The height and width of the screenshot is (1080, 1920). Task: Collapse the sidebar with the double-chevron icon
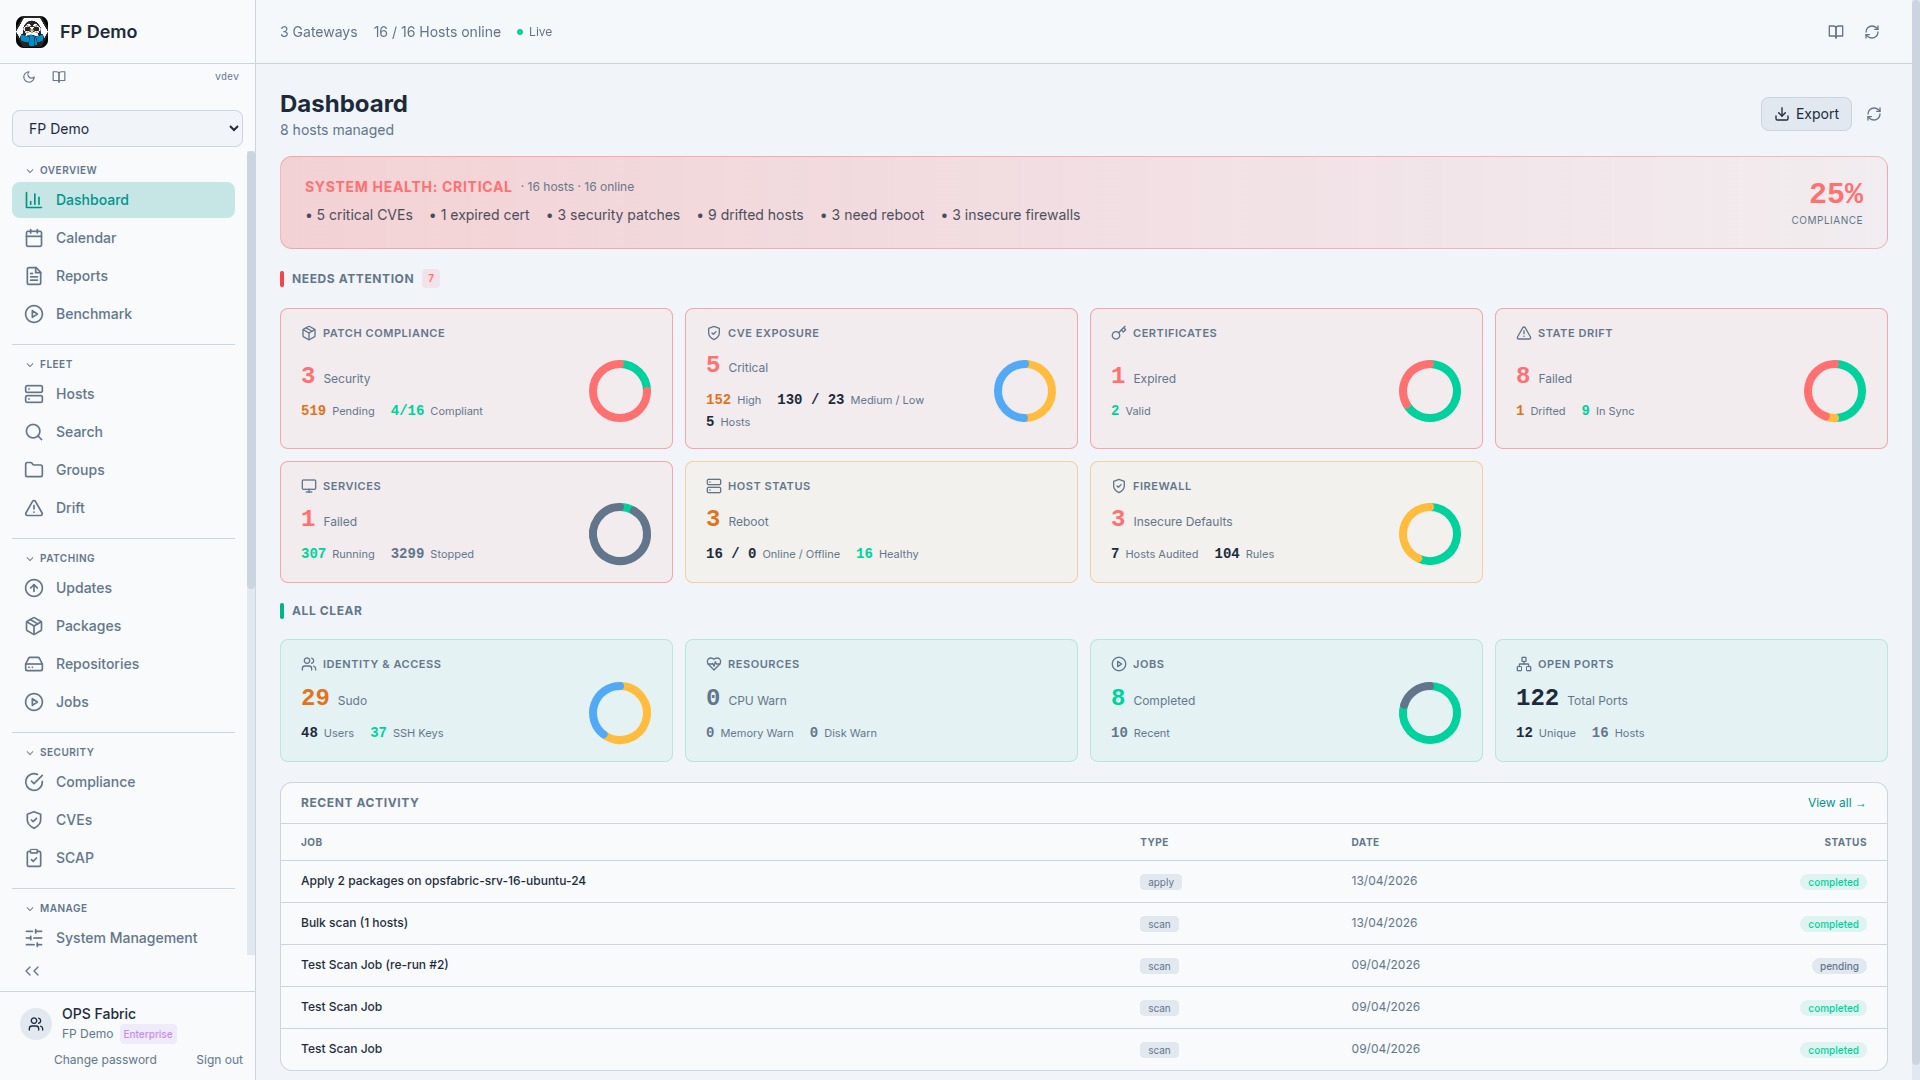[32, 971]
